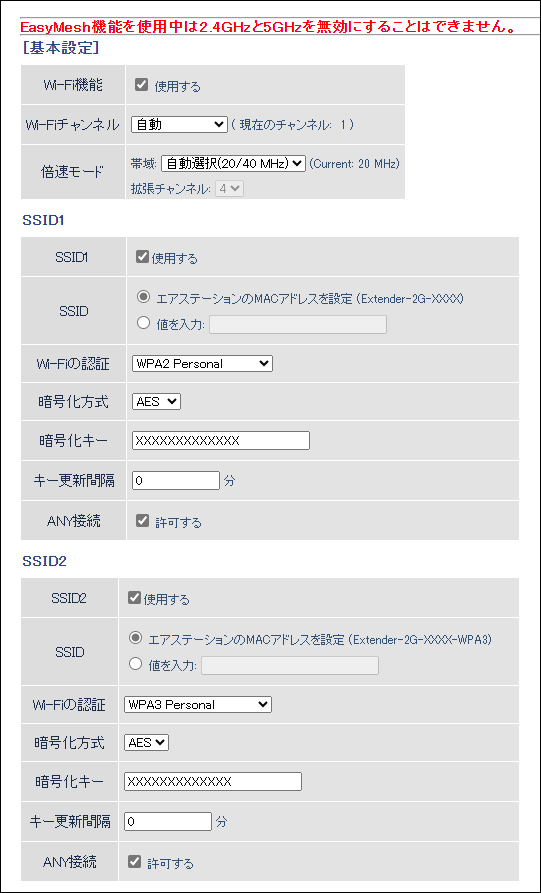Open the SSID1 WPA2 Personal authentication dropdown

coord(202,363)
